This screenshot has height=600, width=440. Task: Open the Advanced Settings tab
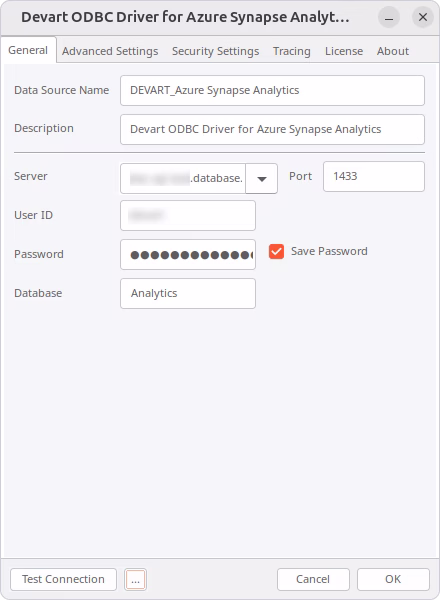click(110, 51)
